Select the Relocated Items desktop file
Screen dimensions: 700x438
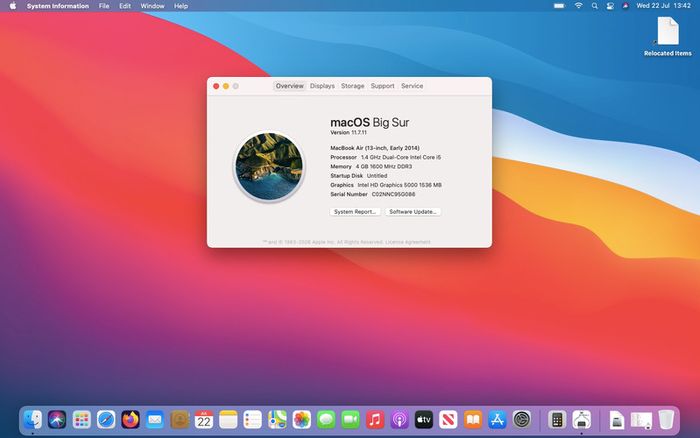point(667,37)
